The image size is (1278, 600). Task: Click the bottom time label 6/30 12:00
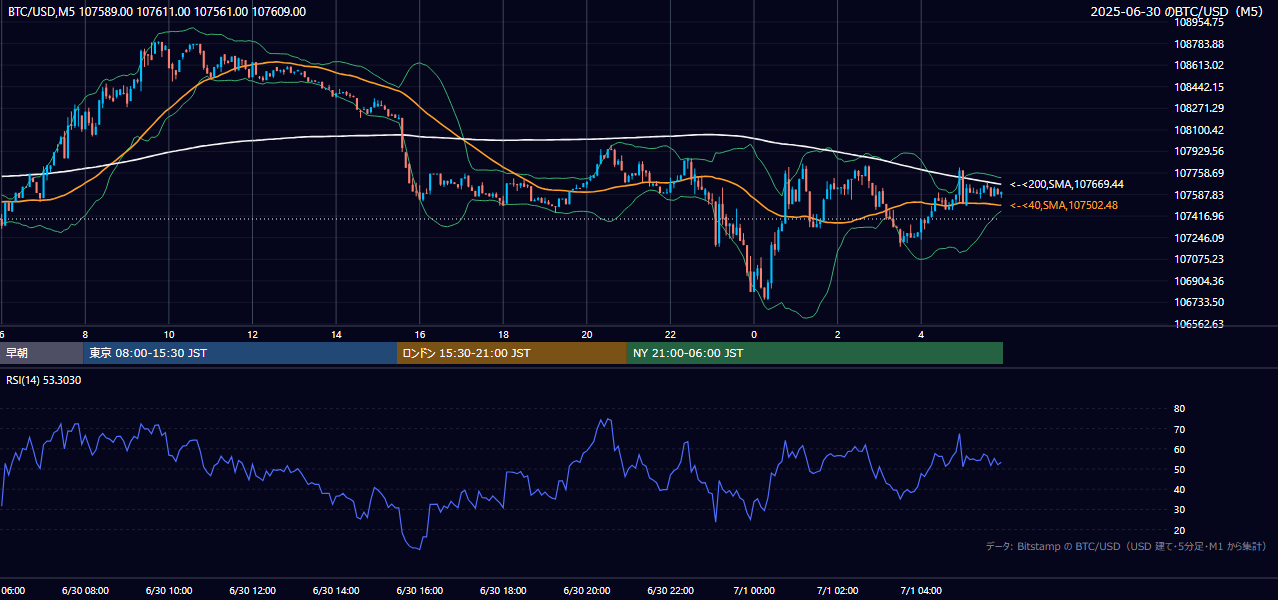click(x=252, y=590)
